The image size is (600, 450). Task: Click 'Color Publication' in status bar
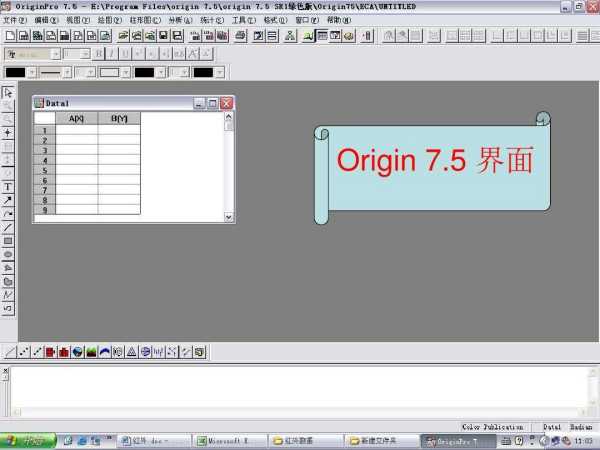tap(492, 427)
